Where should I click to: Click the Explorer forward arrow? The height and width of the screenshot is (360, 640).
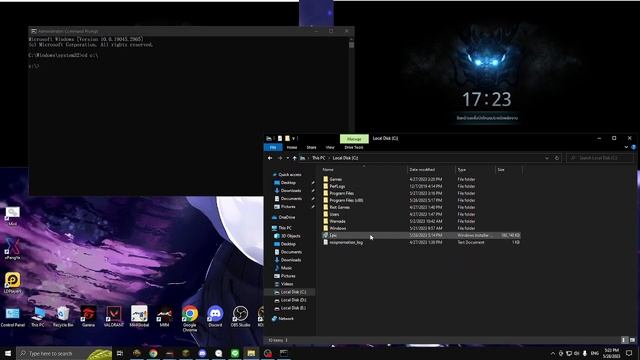(x=280, y=158)
